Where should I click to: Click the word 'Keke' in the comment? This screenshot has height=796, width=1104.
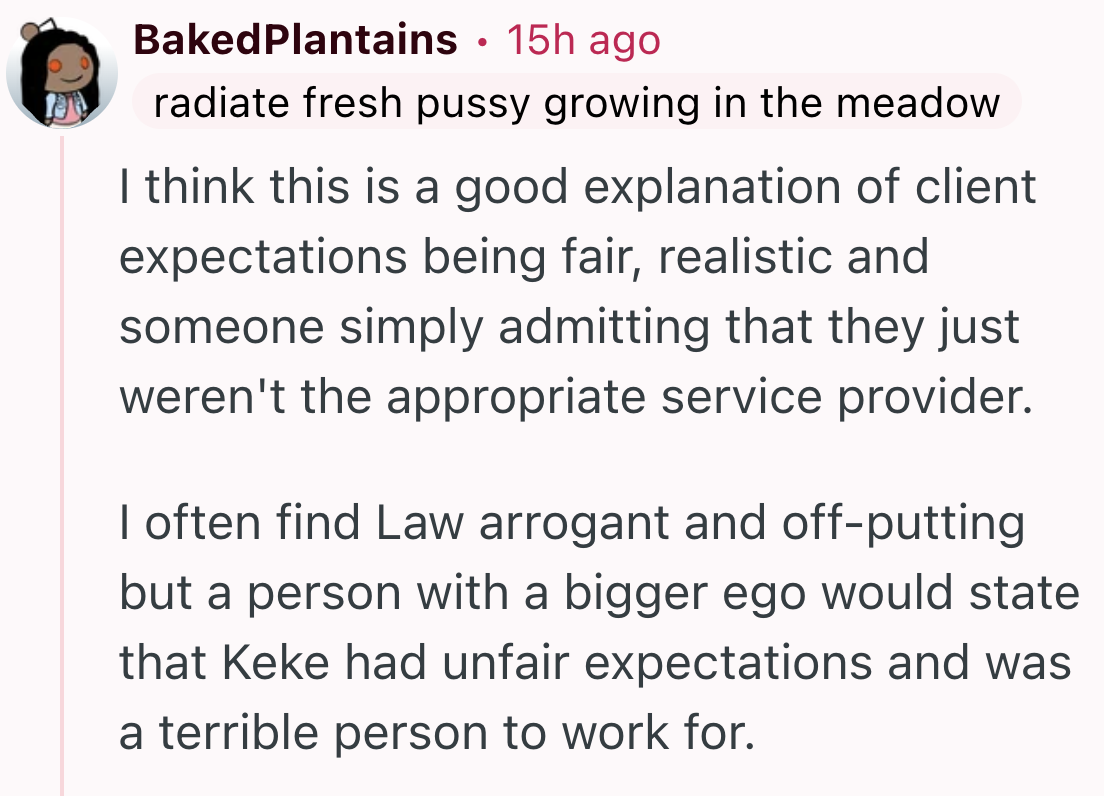tap(276, 662)
